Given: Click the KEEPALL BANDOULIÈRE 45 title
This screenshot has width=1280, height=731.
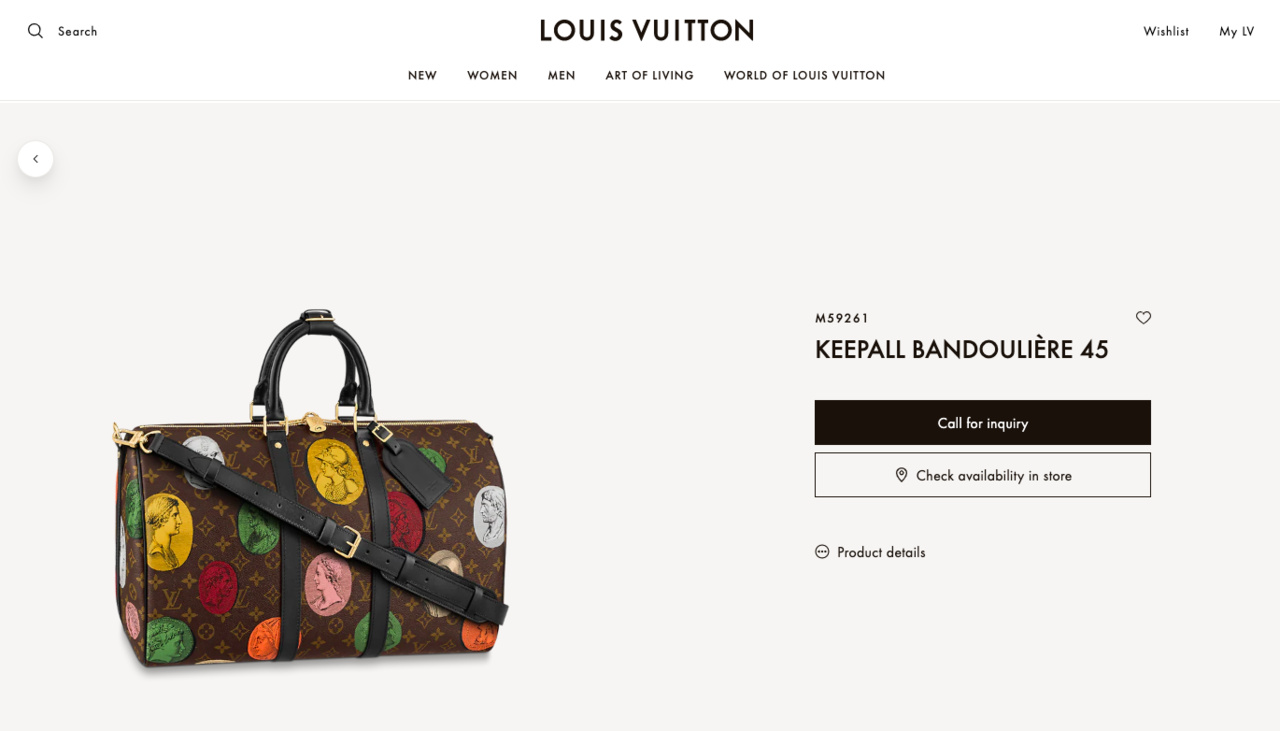Looking at the screenshot, I should click(962, 350).
